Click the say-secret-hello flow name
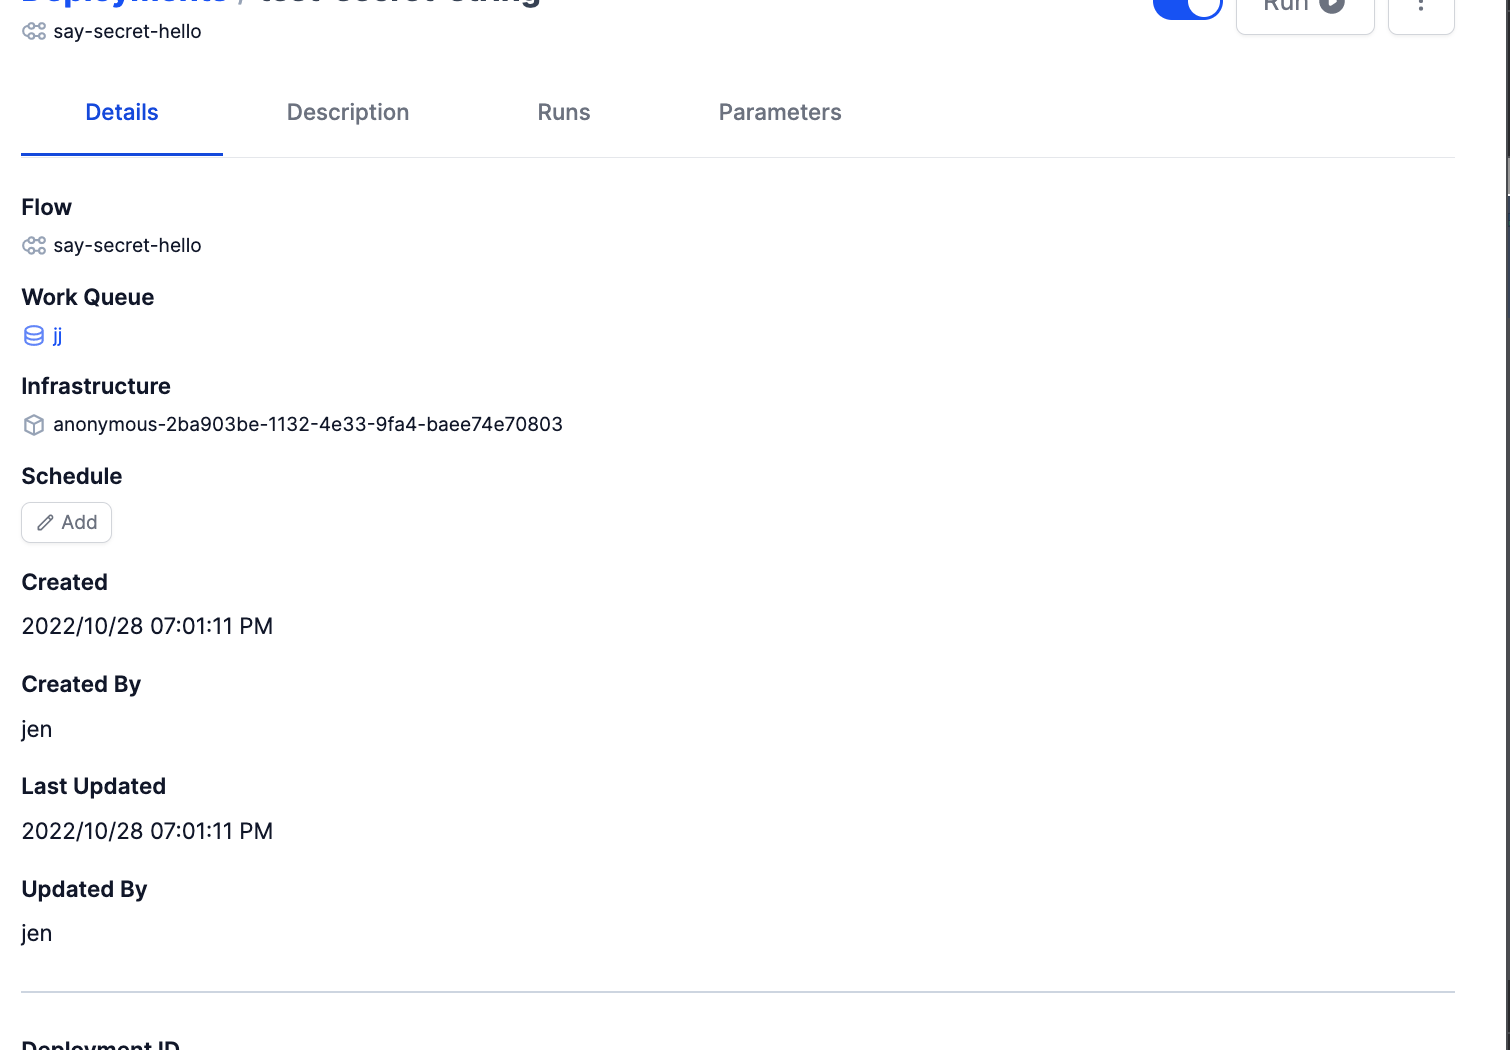The image size is (1510, 1050). pos(128,245)
